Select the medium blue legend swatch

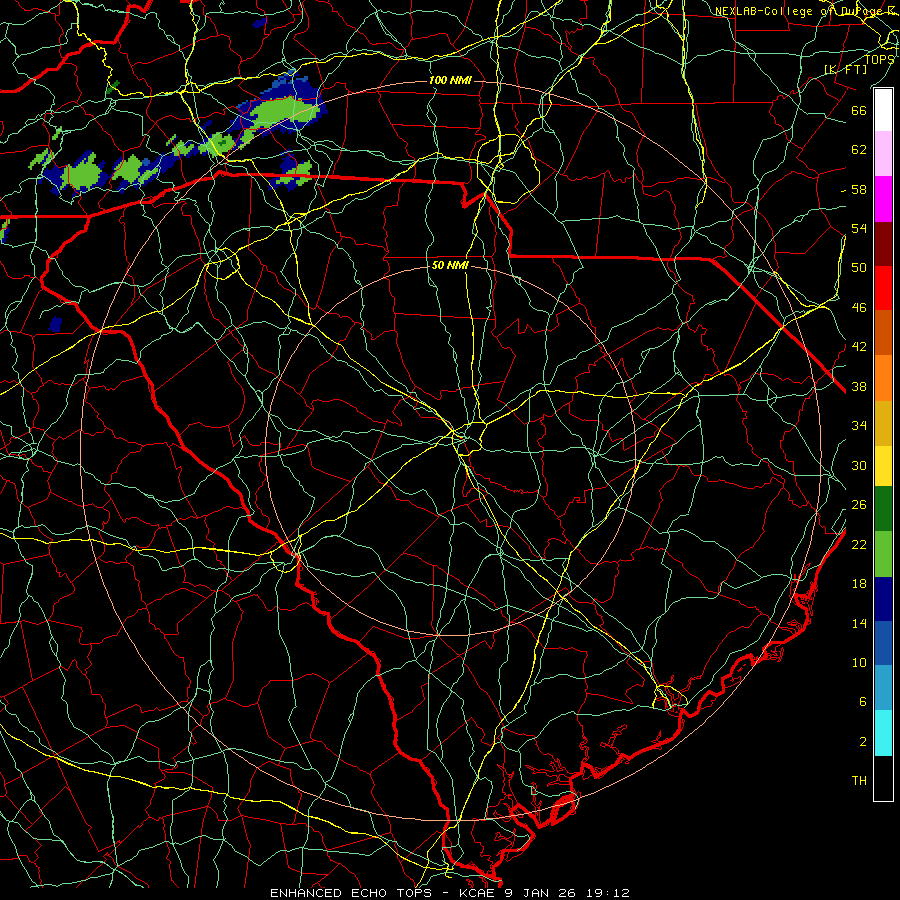click(883, 643)
